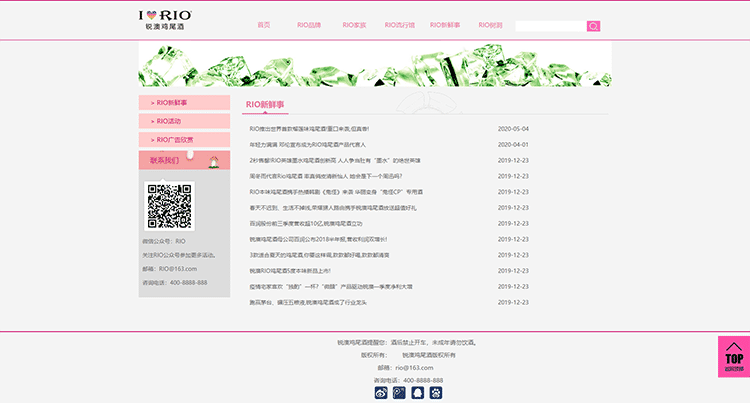The height and width of the screenshot is (403, 750).
Task: Focus the header search input field
Action: (551, 26)
